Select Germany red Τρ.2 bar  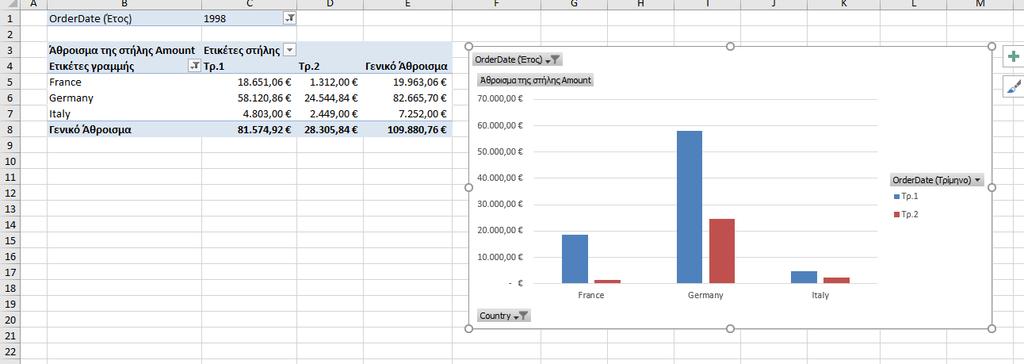coord(722,251)
